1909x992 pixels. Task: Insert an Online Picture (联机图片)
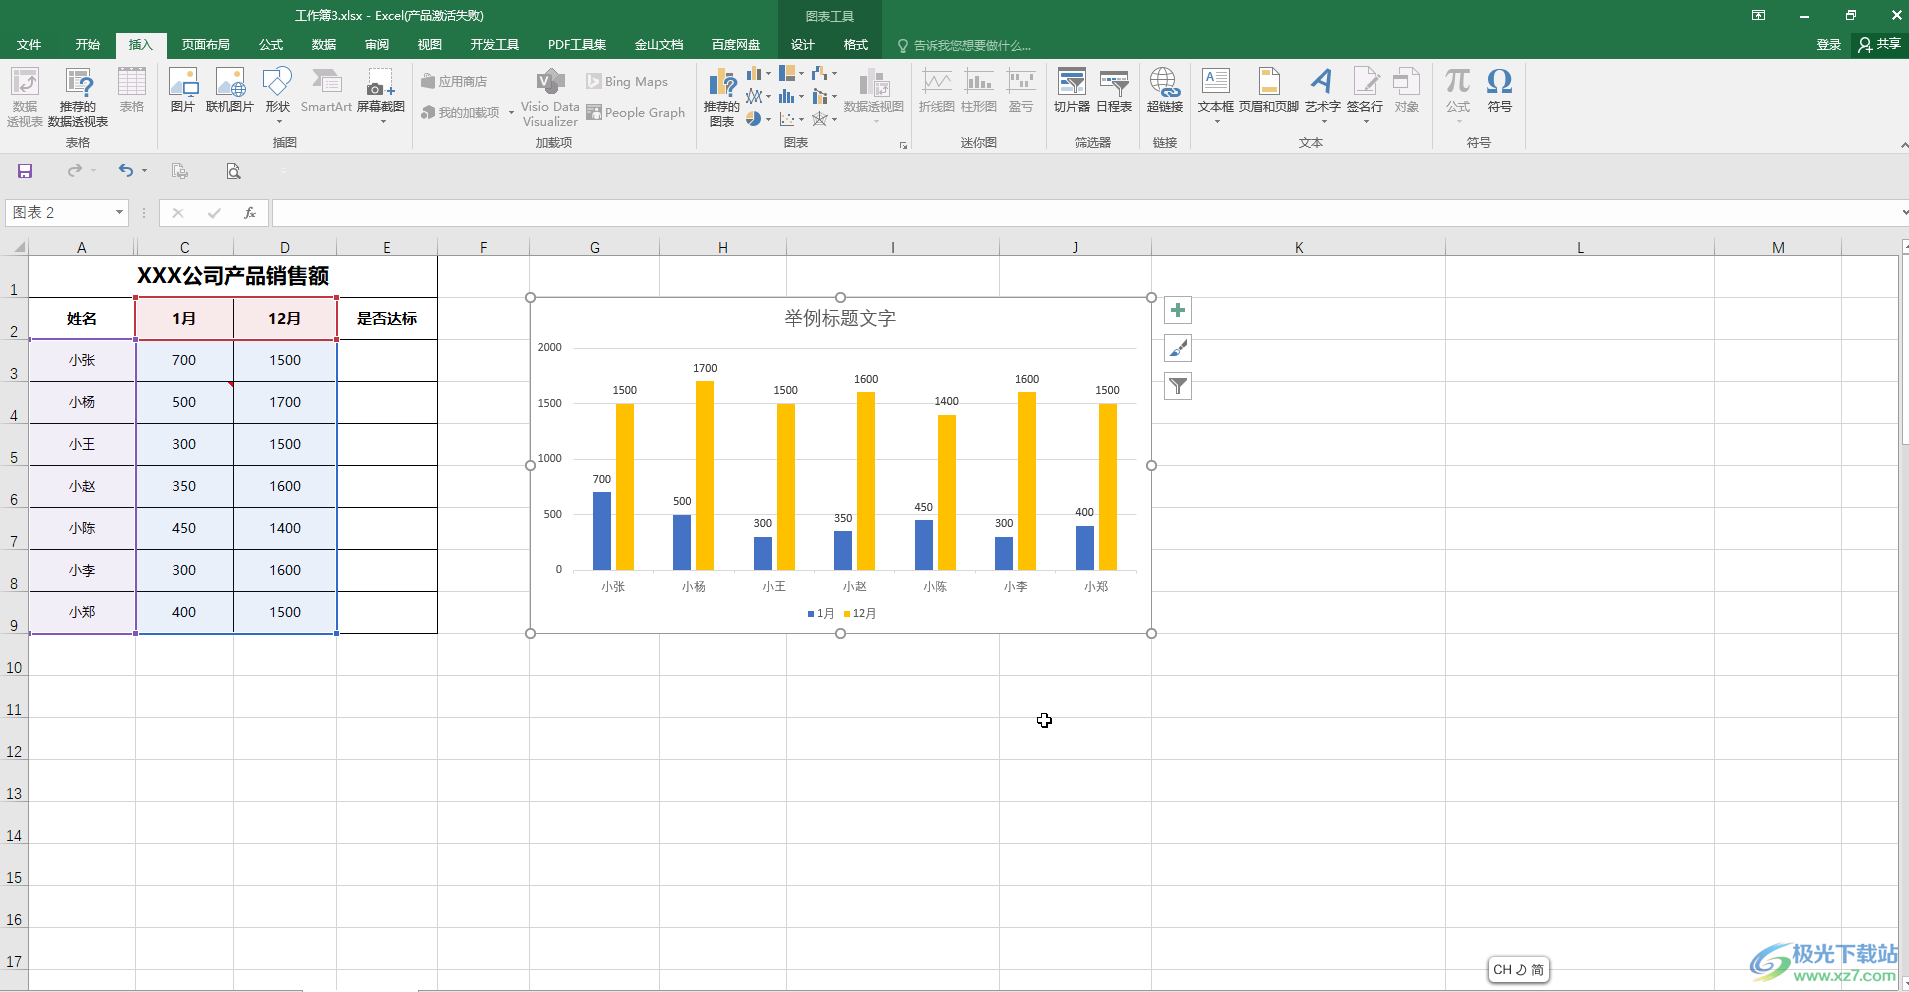coord(229,90)
